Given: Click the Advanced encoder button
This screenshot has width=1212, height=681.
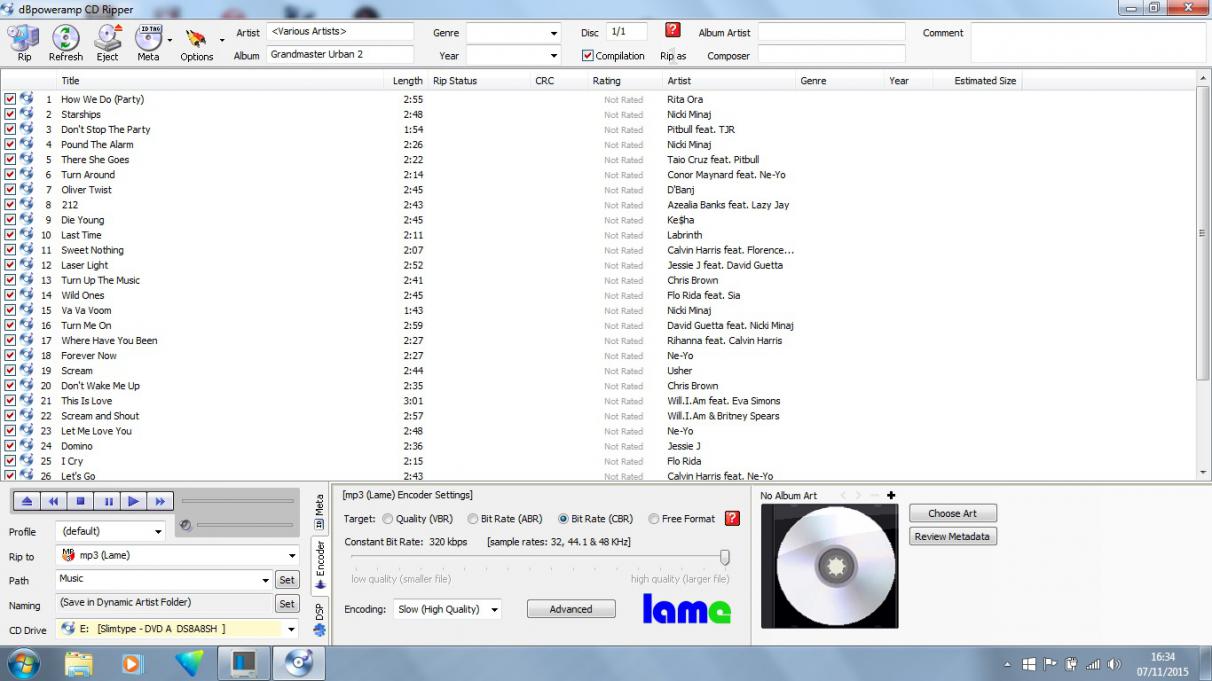Looking at the screenshot, I should 570,609.
